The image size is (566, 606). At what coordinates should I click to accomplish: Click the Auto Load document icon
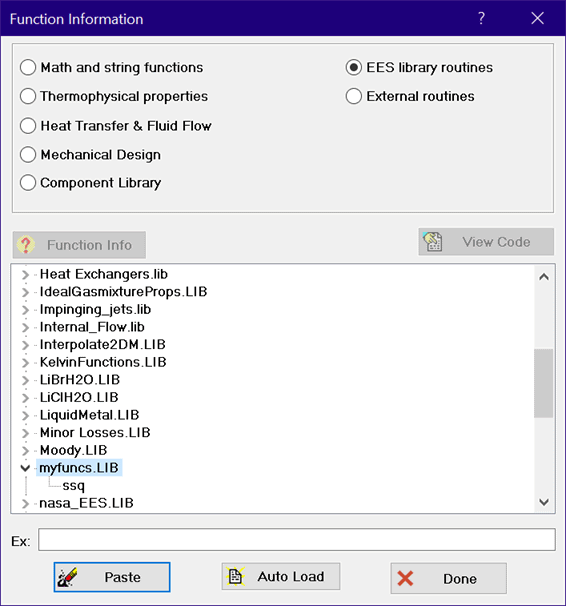[236, 576]
